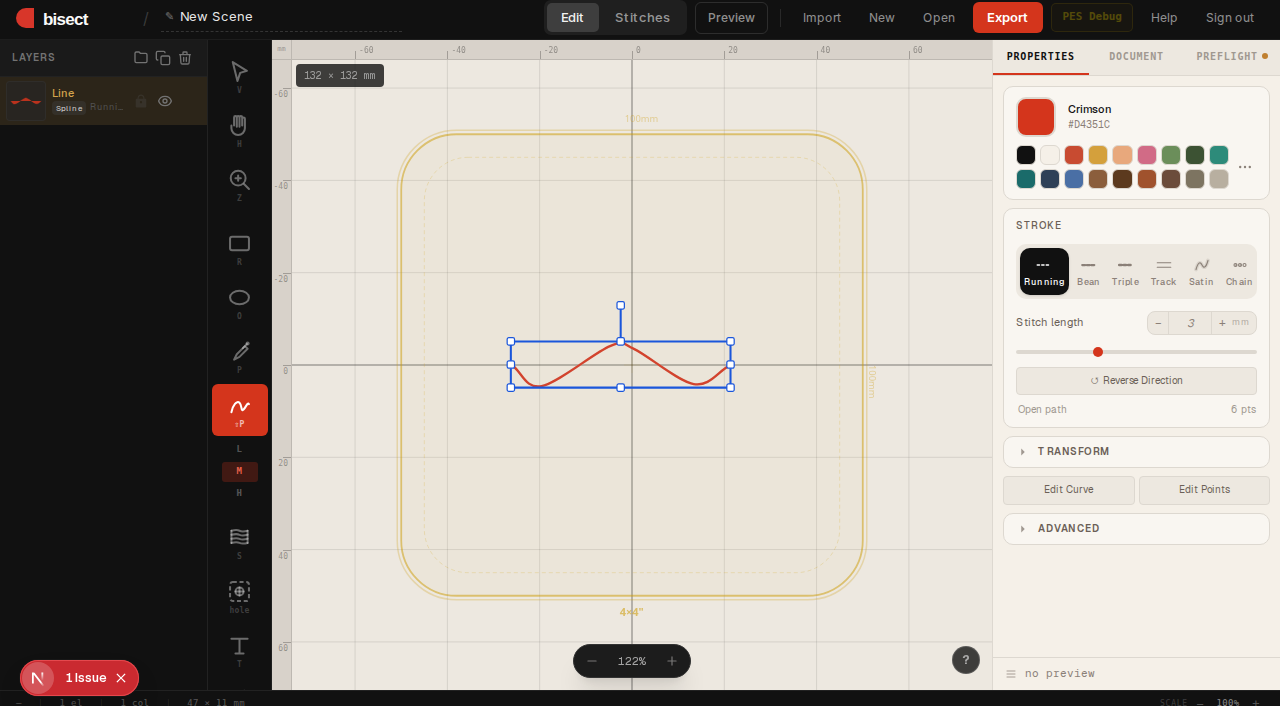Zoom in with the plus button

pos(672,661)
